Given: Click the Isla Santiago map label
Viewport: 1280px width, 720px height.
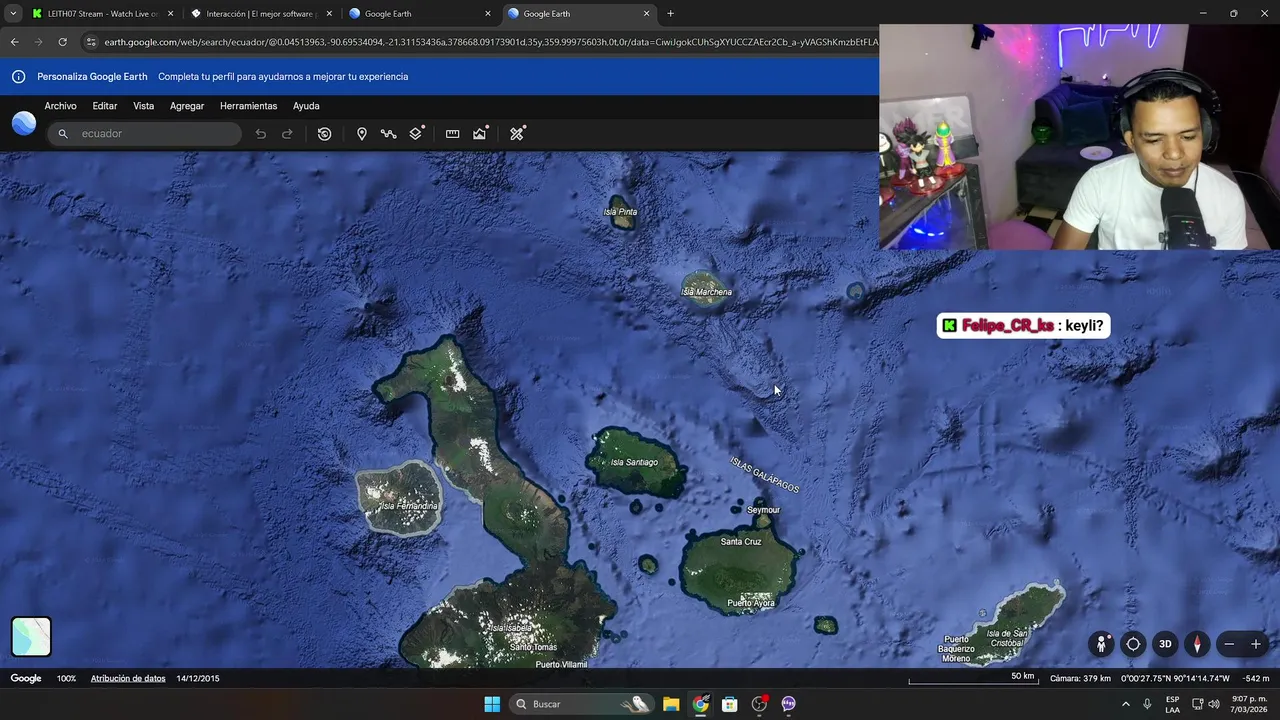Looking at the screenshot, I should pos(634,463).
